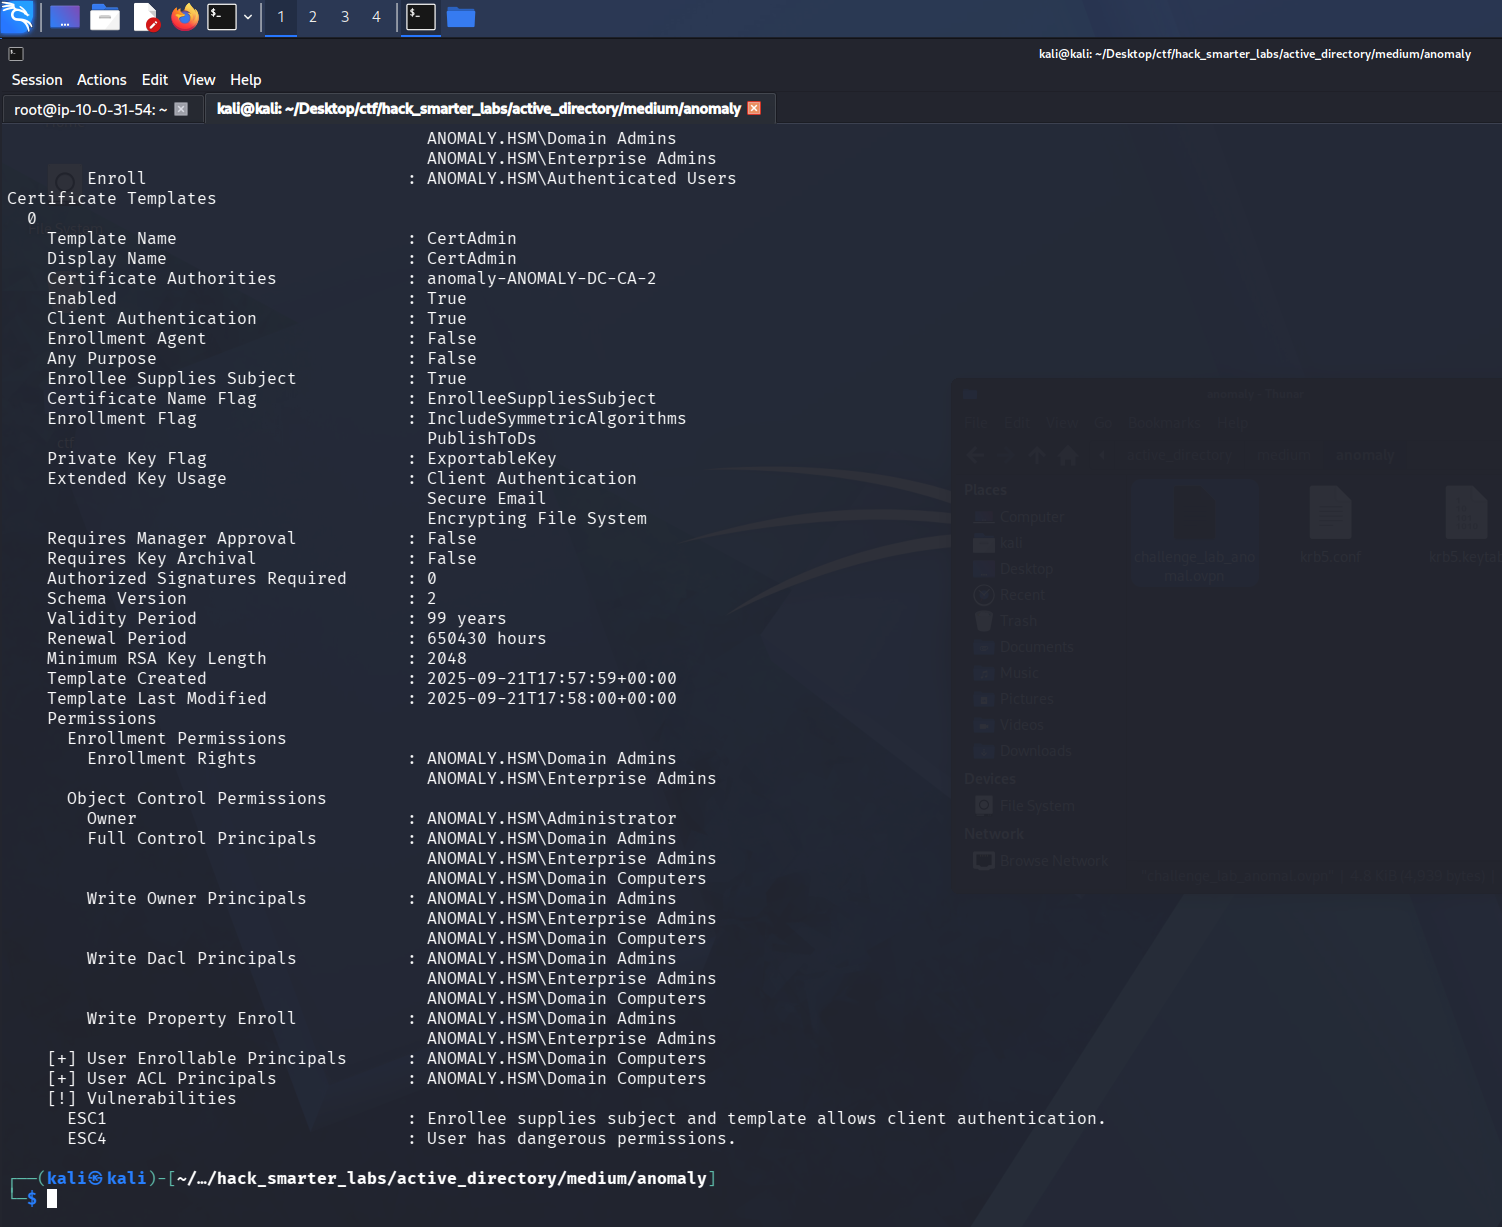Select the running terminal taskbar button

(421, 17)
